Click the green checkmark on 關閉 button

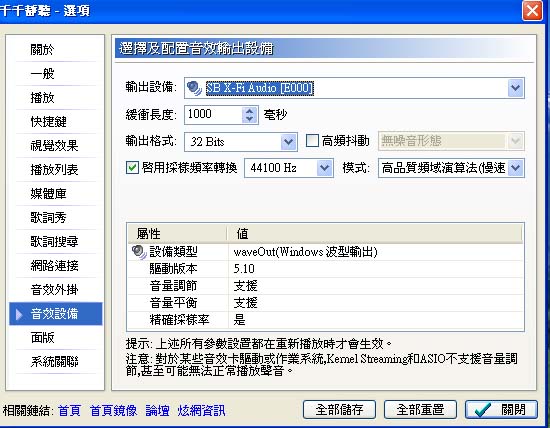pos(482,410)
